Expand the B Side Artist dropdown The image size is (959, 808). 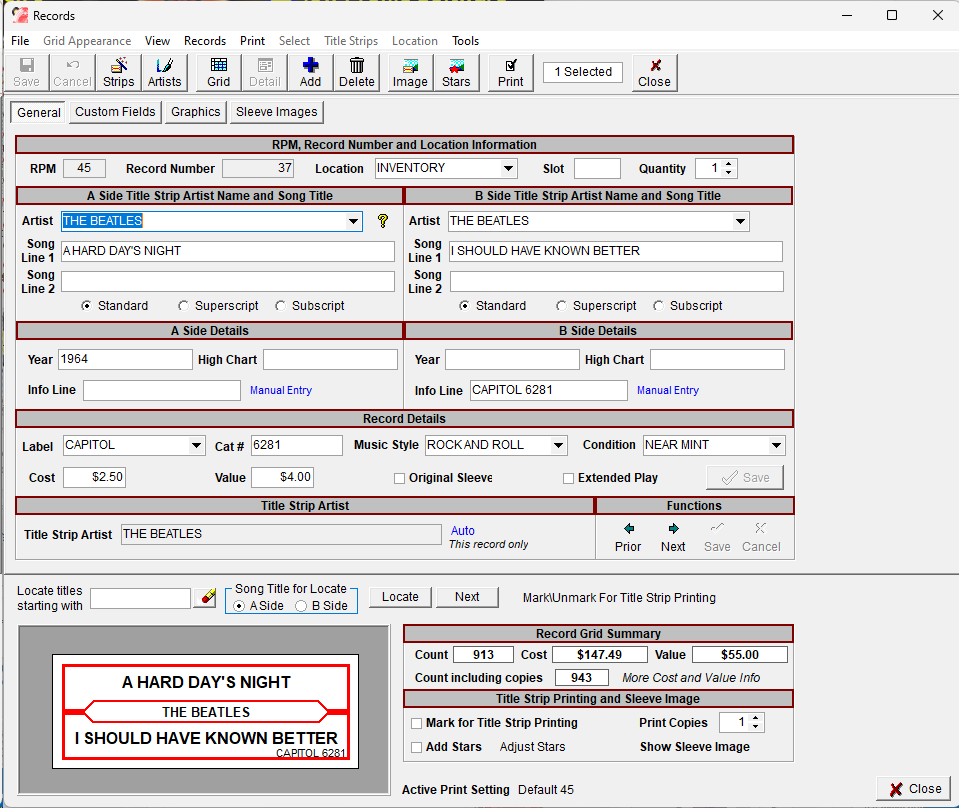(x=740, y=221)
